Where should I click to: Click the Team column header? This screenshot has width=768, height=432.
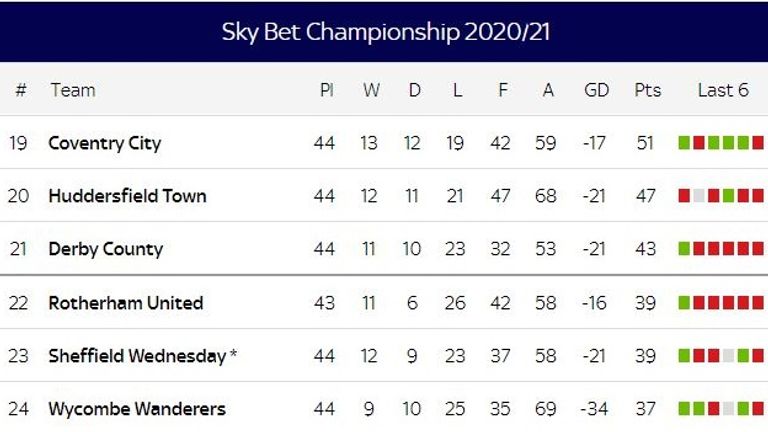pyautogui.click(x=73, y=90)
